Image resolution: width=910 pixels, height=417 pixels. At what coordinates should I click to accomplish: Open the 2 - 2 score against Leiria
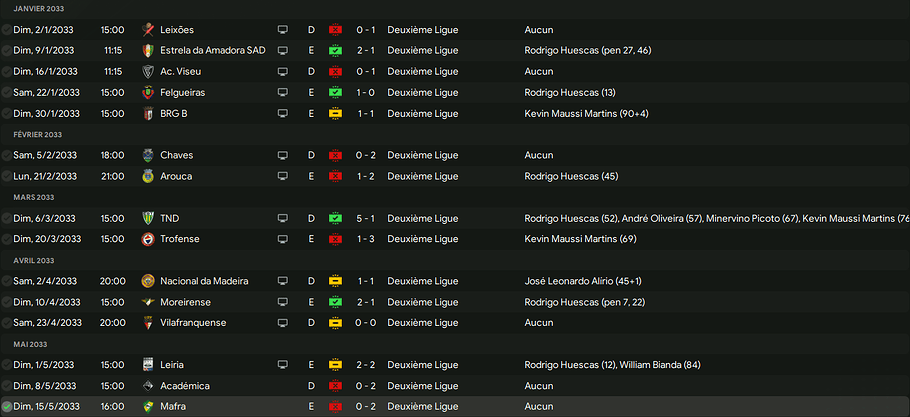pyautogui.click(x=366, y=365)
